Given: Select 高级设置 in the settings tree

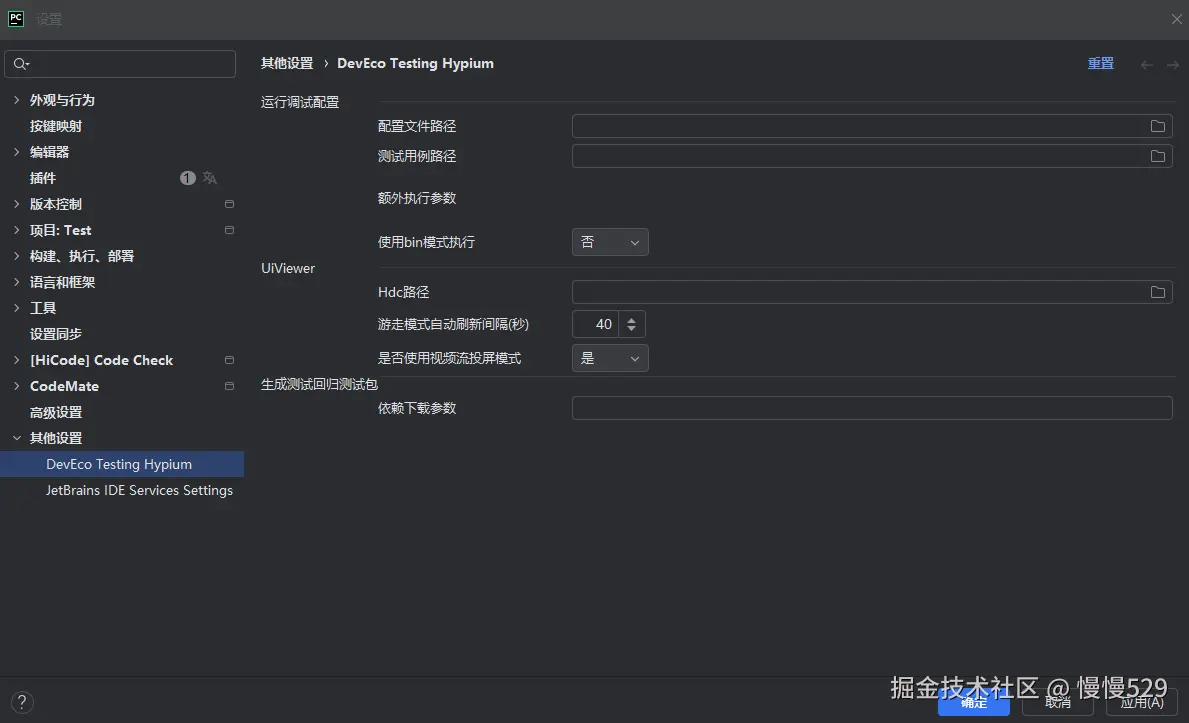Looking at the screenshot, I should (x=55, y=412).
